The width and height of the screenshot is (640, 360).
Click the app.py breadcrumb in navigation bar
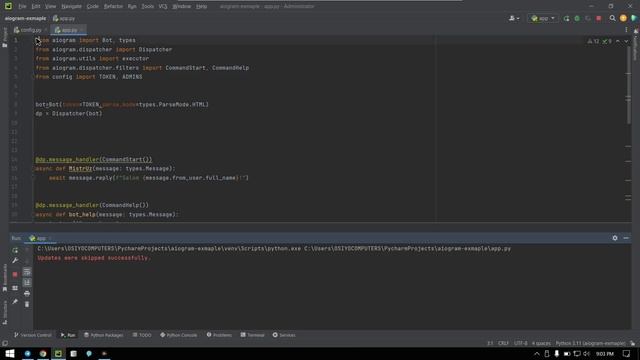(64, 18)
